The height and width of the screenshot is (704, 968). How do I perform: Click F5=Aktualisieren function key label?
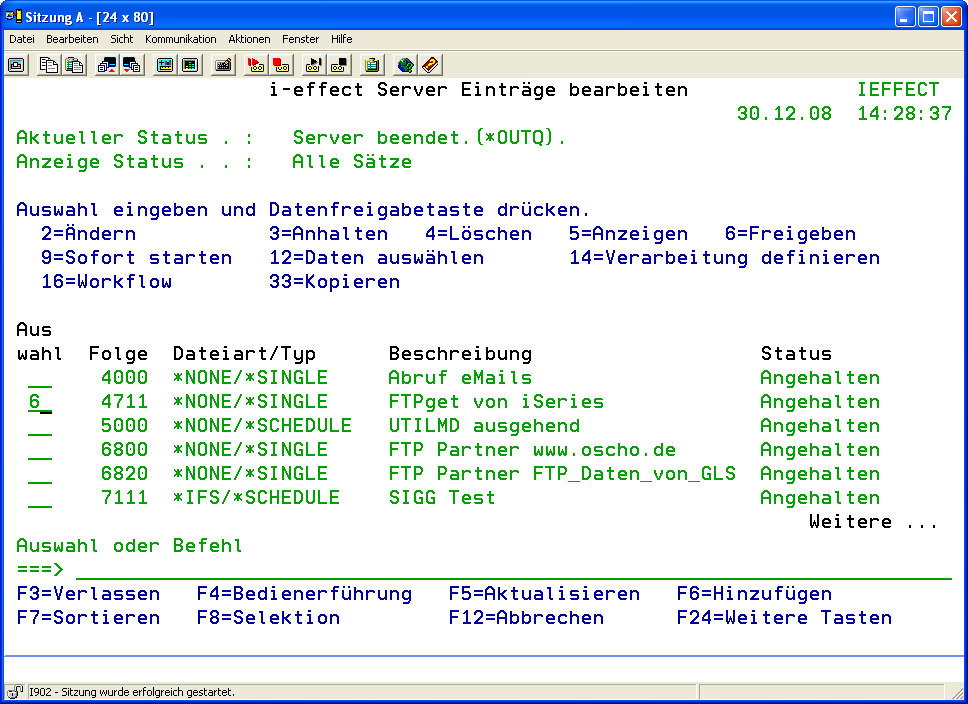tap(544, 594)
